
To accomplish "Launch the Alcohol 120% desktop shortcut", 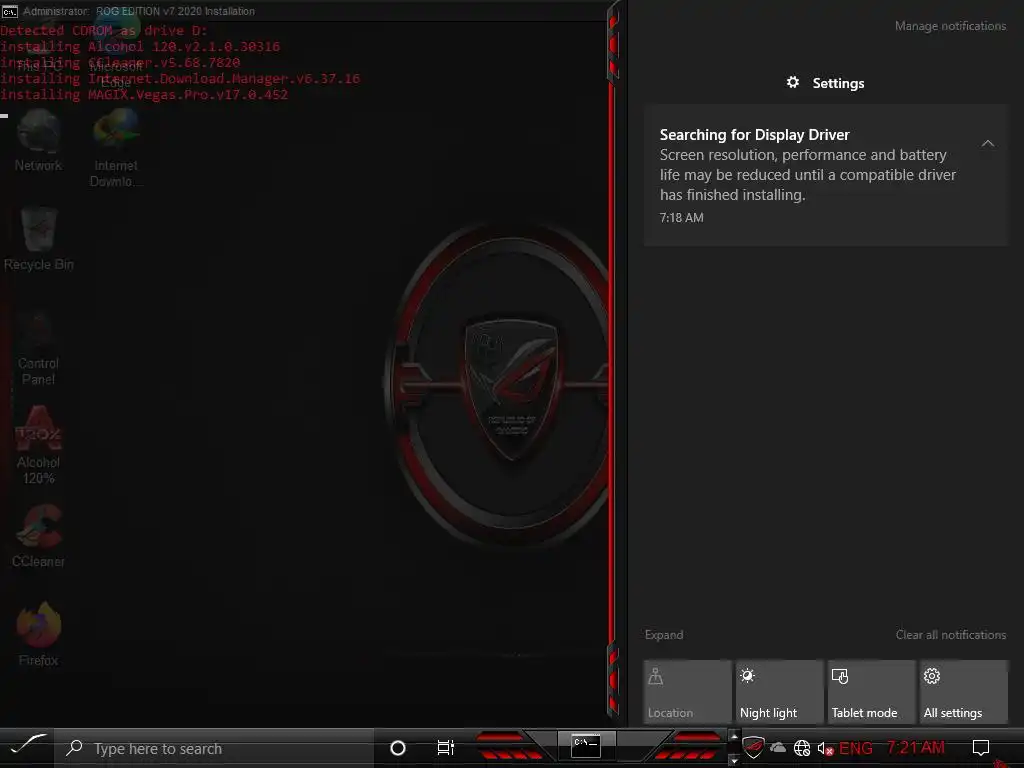I will pos(38,445).
